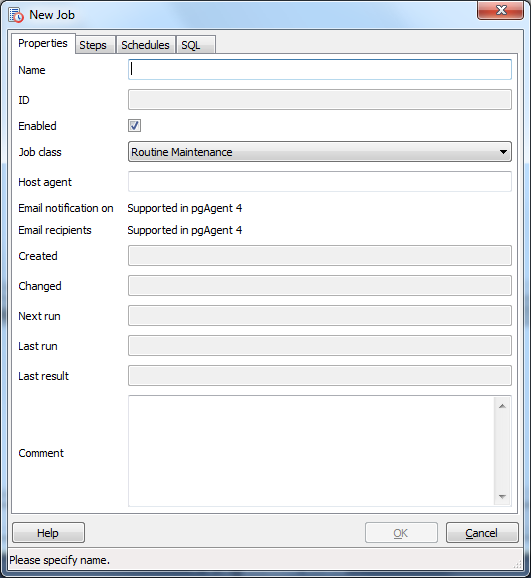Image resolution: width=531 pixels, height=578 pixels.
Task: Open the Job class dropdown arrow
Action: click(x=503, y=152)
